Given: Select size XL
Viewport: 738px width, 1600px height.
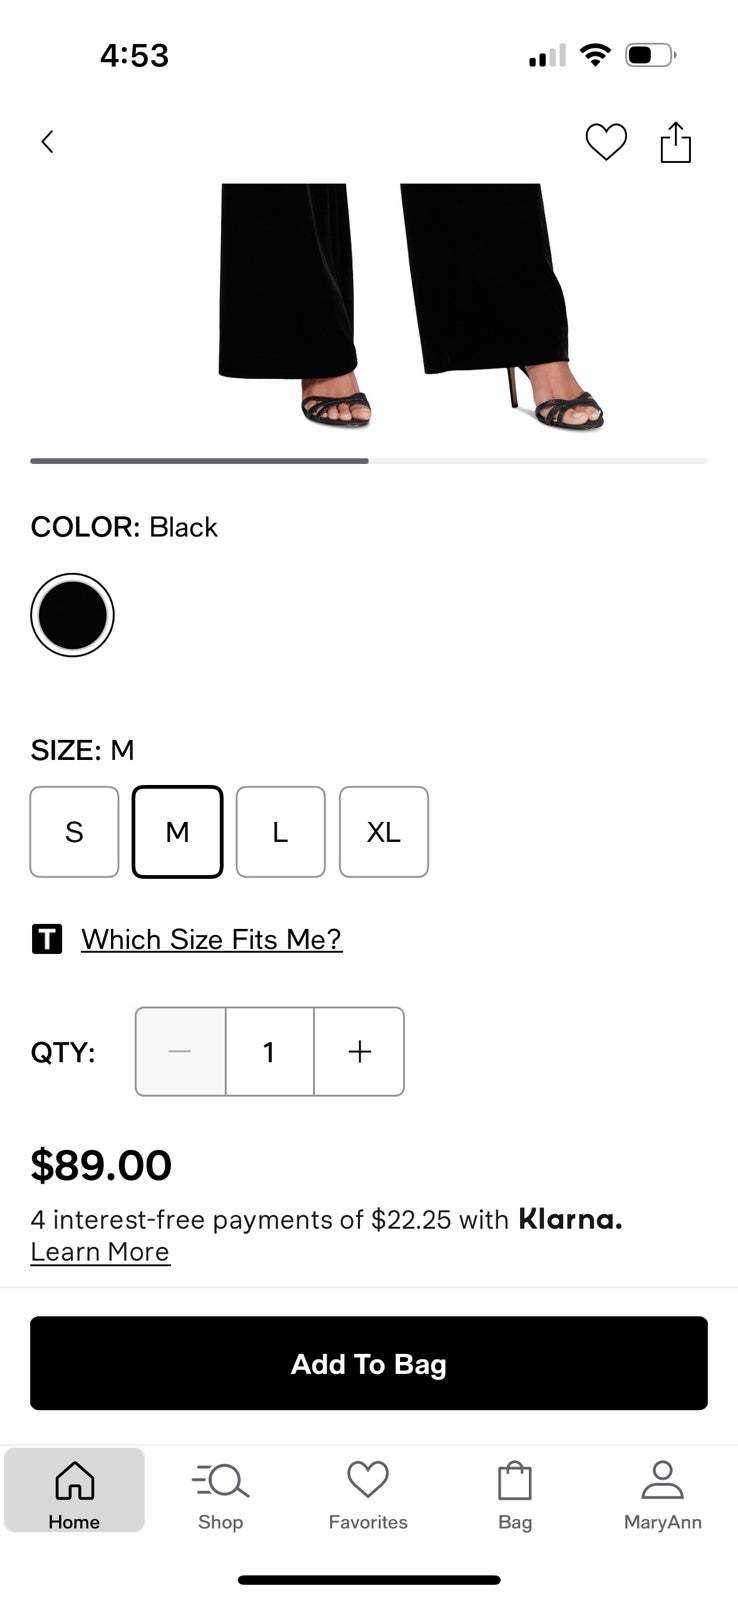Looking at the screenshot, I should coord(384,832).
